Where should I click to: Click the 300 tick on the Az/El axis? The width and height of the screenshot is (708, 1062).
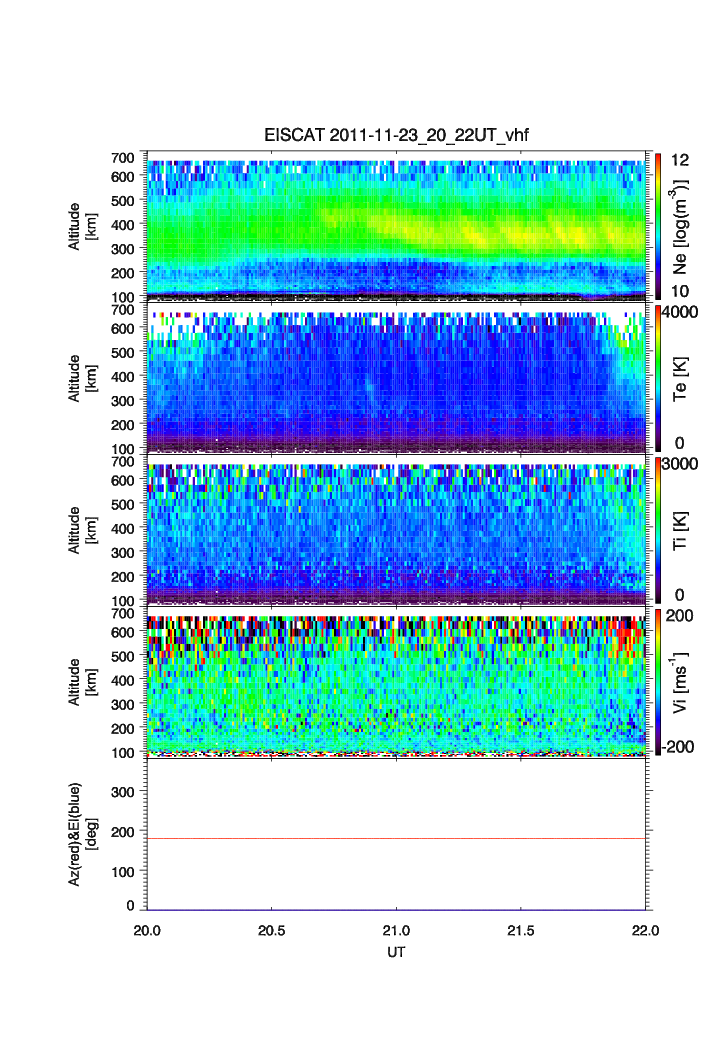pos(123,792)
